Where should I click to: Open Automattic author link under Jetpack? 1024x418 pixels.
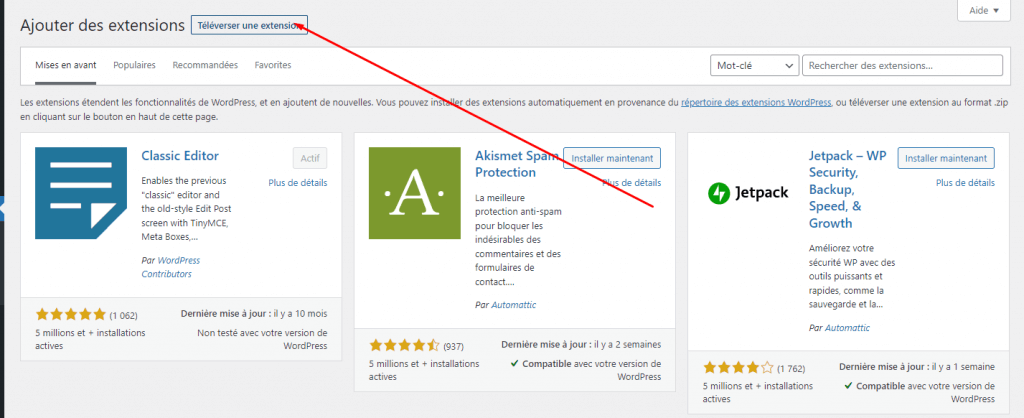[847, 329]
